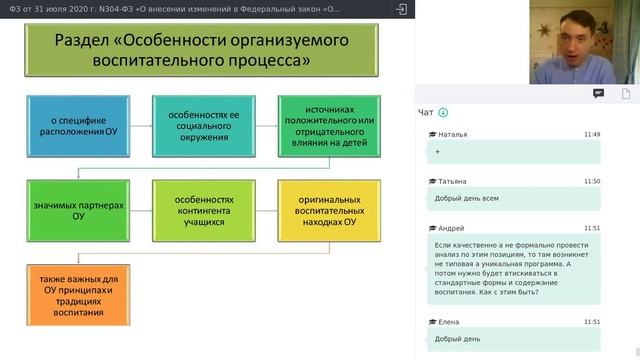Click graduation cap icon beside Татьяна
The width and height of the screenshot is (640, 360).
click(x=433, y=181)
